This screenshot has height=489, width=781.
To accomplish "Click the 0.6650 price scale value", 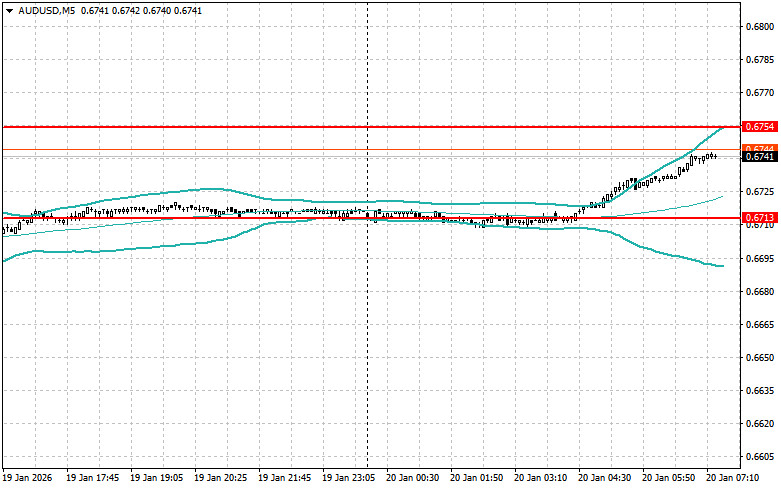I will (760, 358).
